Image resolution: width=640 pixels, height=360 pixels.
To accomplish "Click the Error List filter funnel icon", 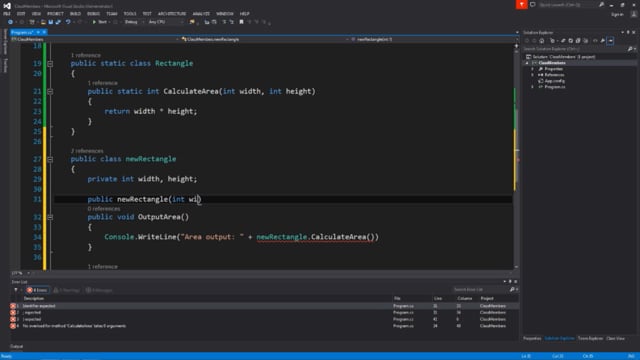I will (x=16, y=290).
